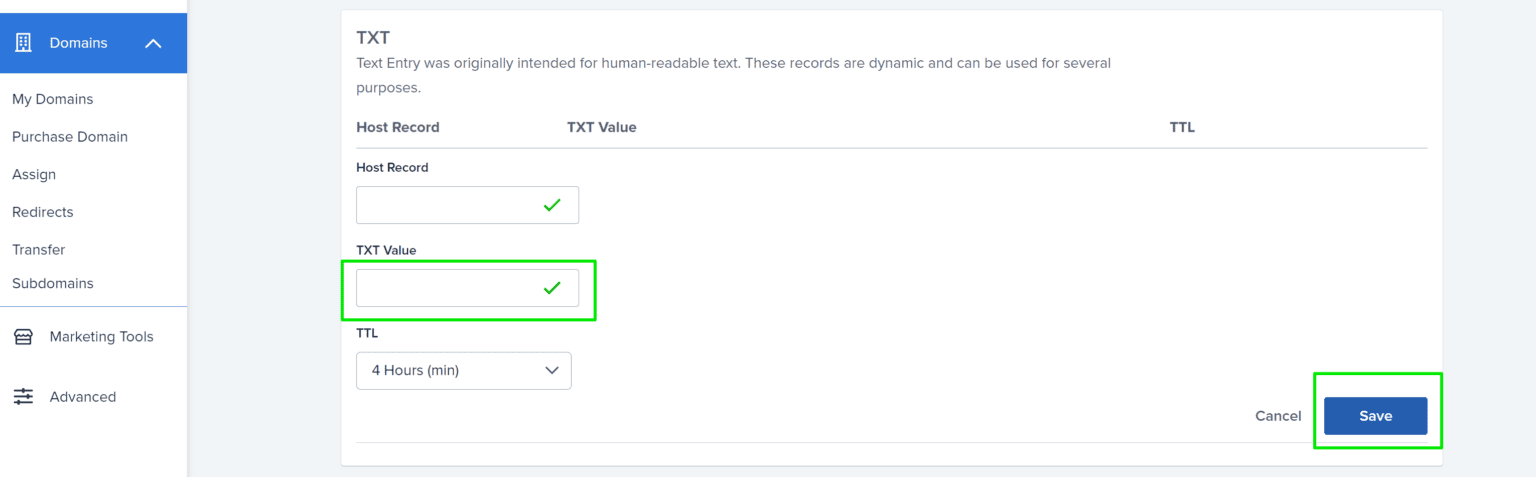Viewport: 1536px width, 477px height.
Task: Save the TXT record
Action: coord(1375,416)
